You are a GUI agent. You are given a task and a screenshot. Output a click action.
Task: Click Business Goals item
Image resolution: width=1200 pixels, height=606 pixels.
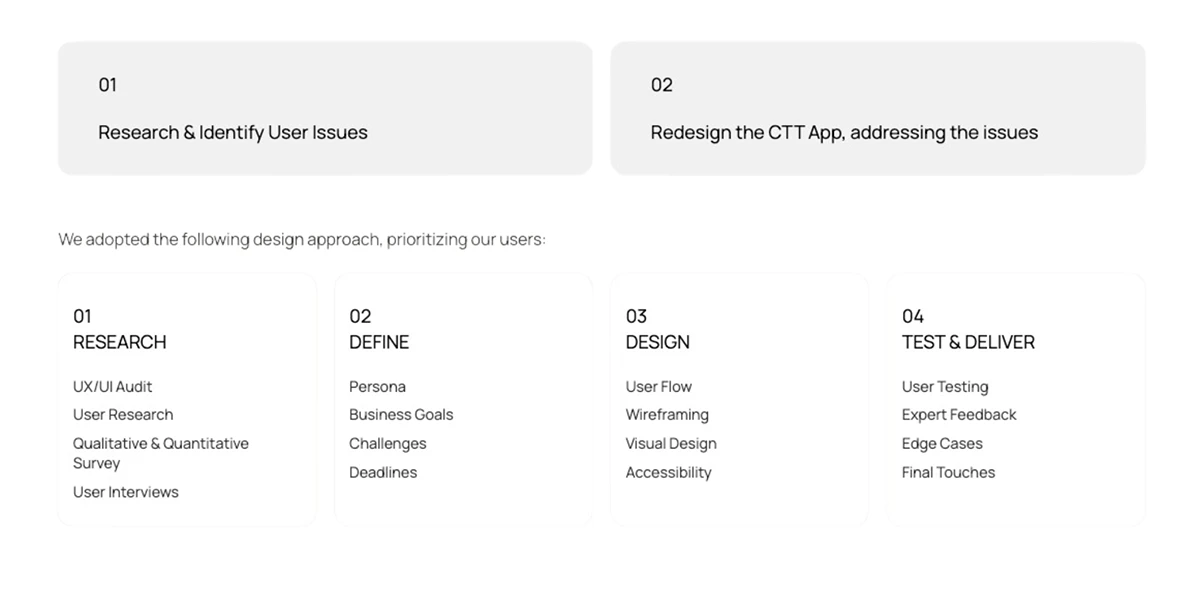401,415
